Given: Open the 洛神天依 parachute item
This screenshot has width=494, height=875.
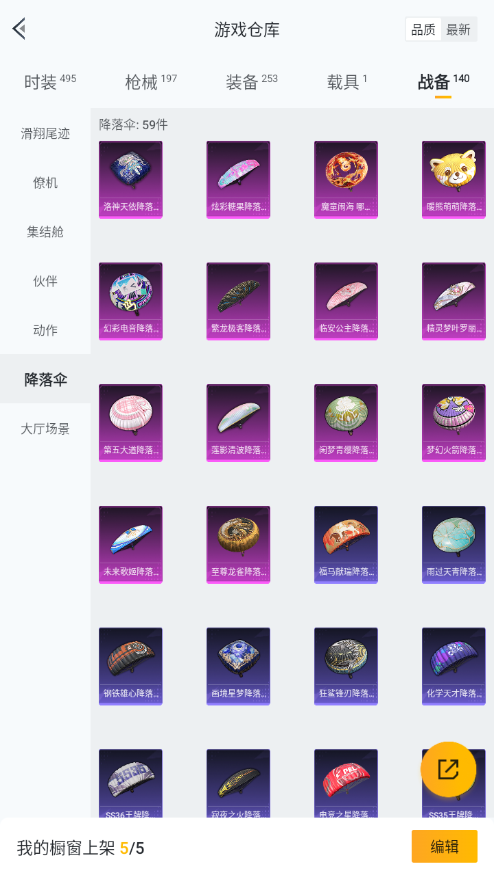Looking at the screenshot, I should pos(131,179).
